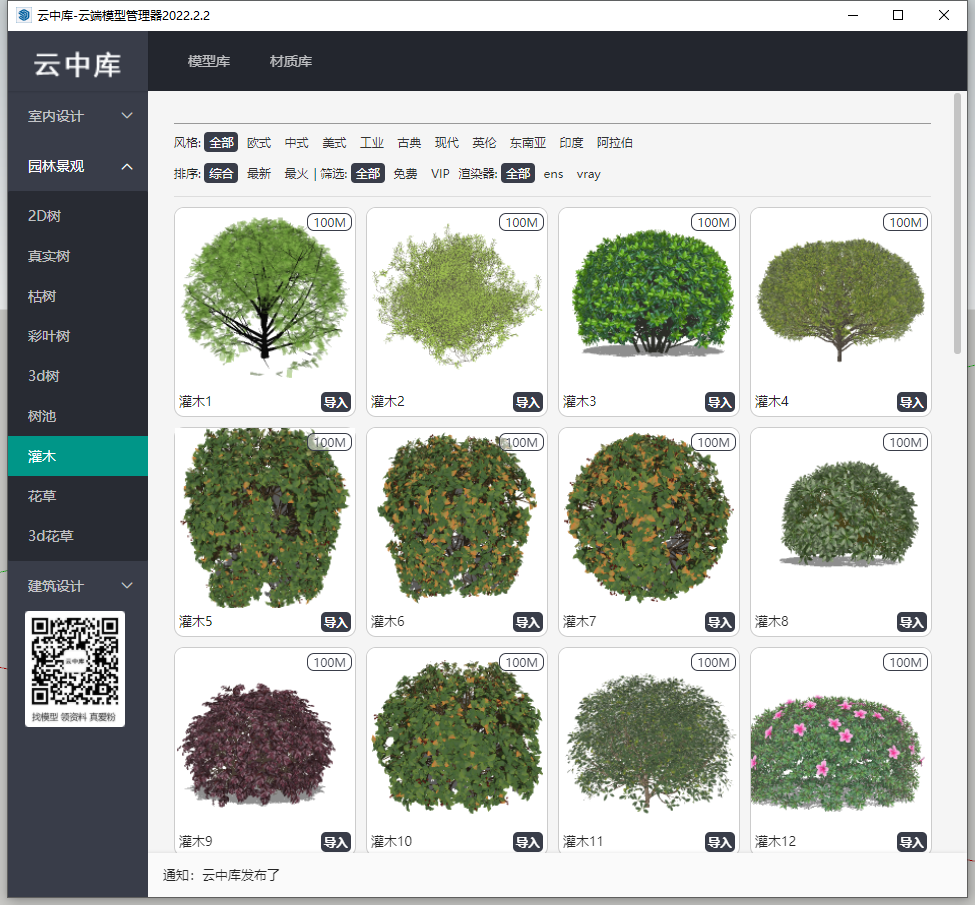Click the 100M size badge on 灌木4
This screenshot has width=975, height=905.
[x=905, y=223]
